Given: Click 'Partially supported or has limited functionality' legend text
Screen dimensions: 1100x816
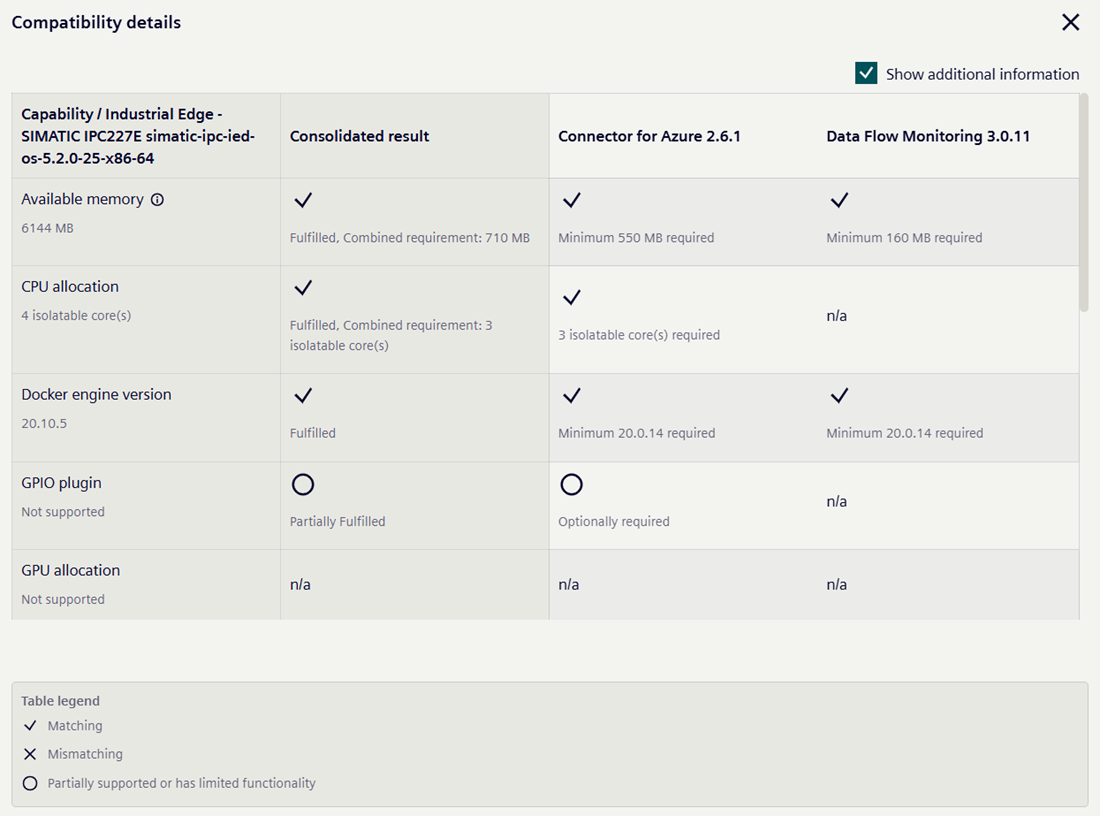Looking at the screenshot, I should tap(182, 783).
